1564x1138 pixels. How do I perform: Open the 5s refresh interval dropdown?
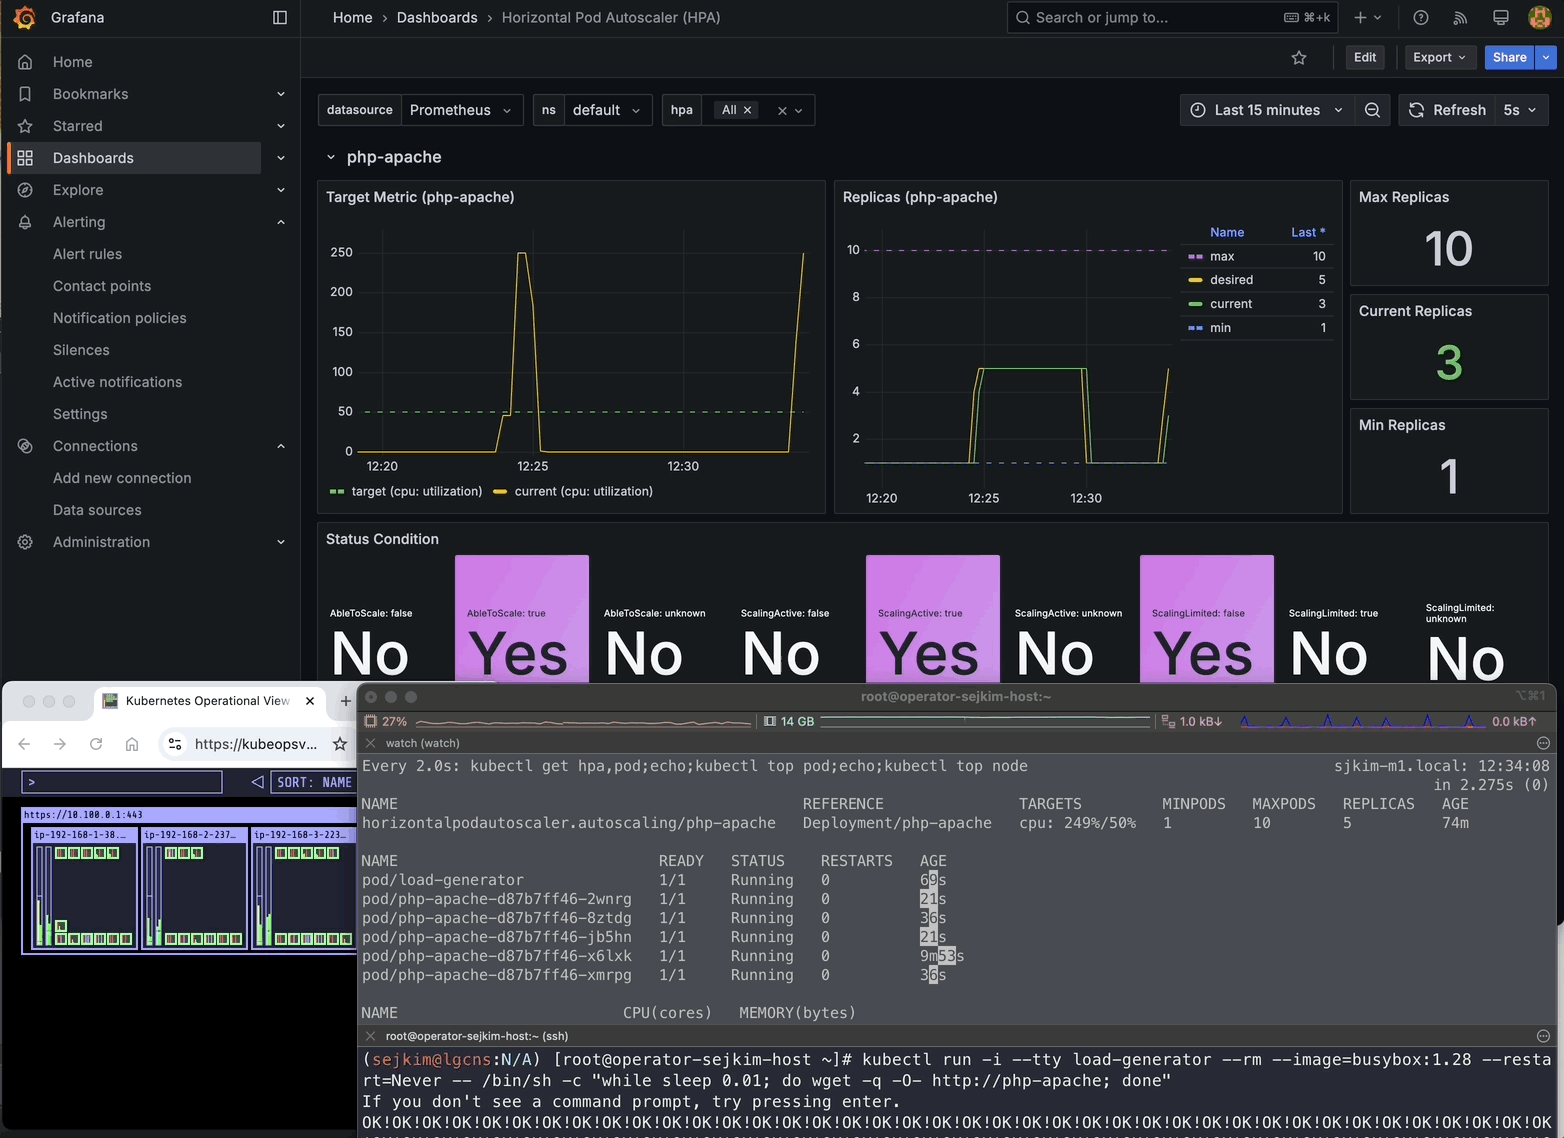pyautogui.click(x=1520, y=110)
